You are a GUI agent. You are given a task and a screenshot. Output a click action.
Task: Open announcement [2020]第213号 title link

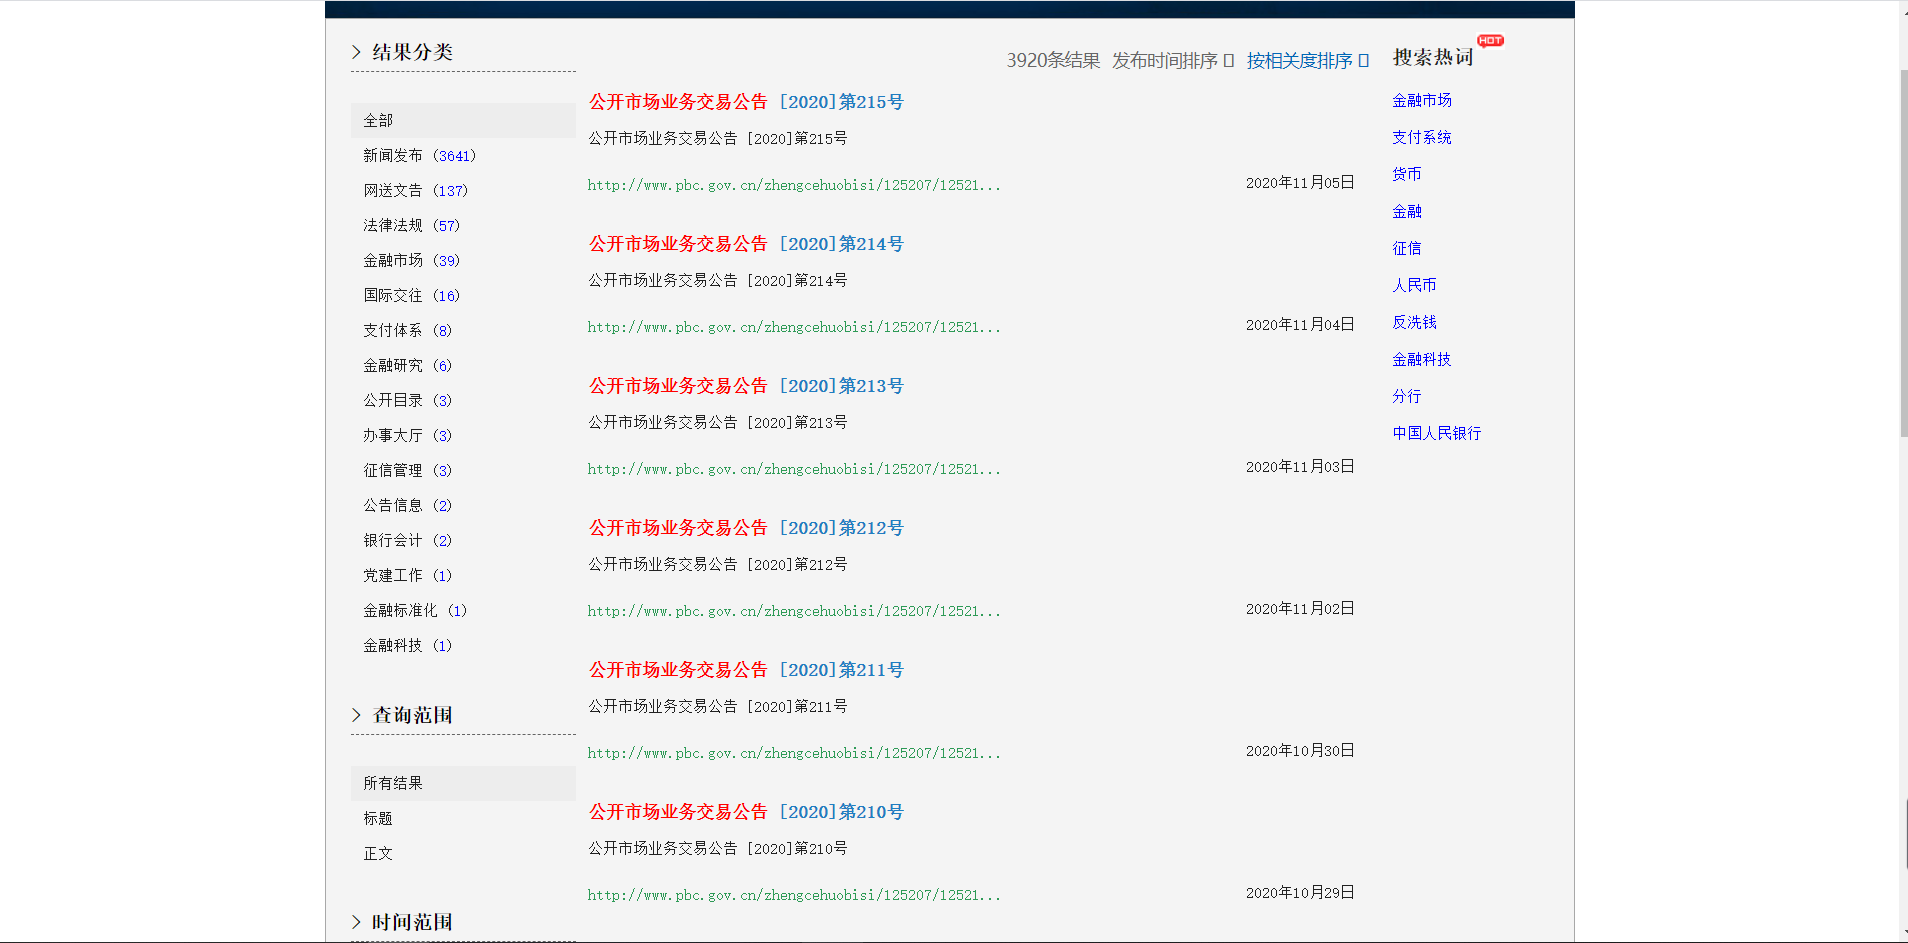coord(746,386)
